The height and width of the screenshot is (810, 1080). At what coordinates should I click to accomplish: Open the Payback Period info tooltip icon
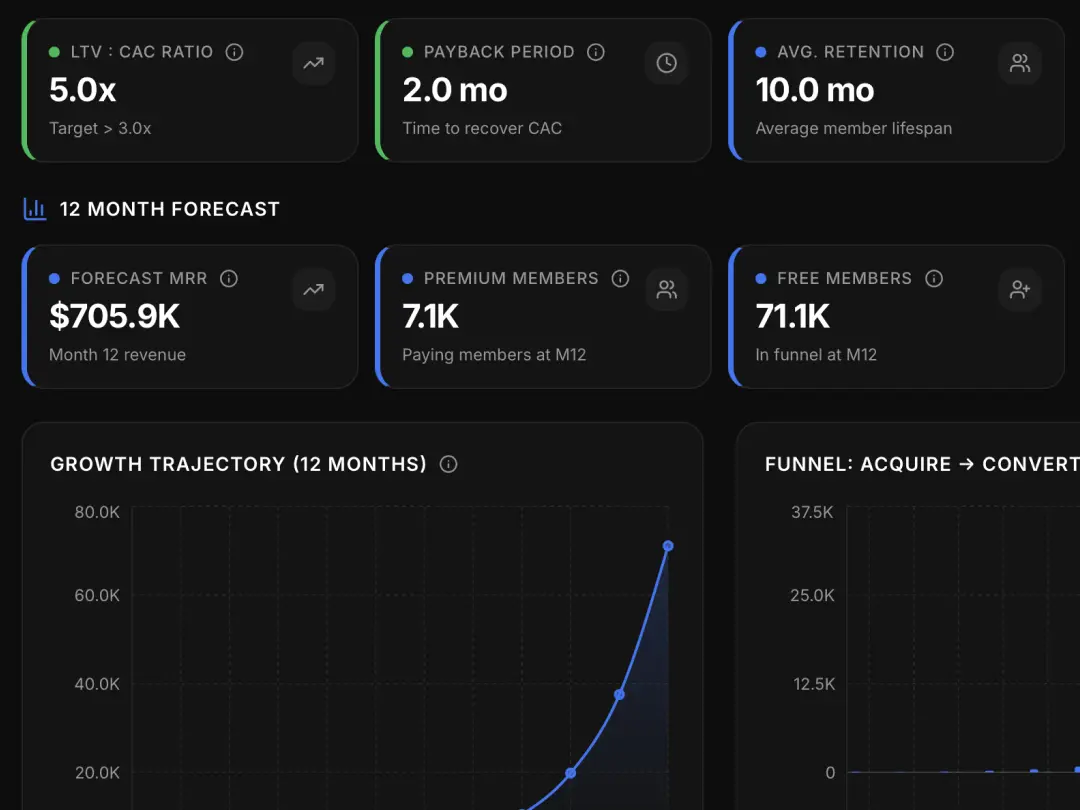click(x=596, y=52)
